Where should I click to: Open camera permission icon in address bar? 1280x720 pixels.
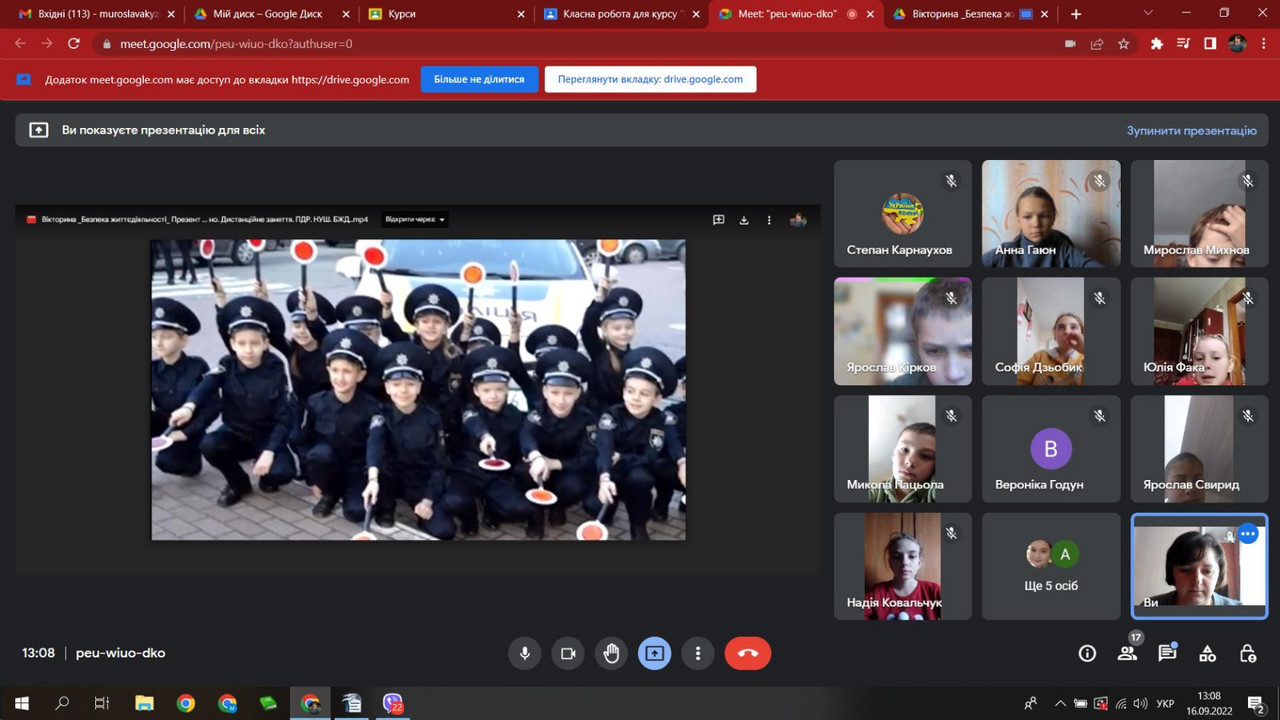pos(1070,44)
